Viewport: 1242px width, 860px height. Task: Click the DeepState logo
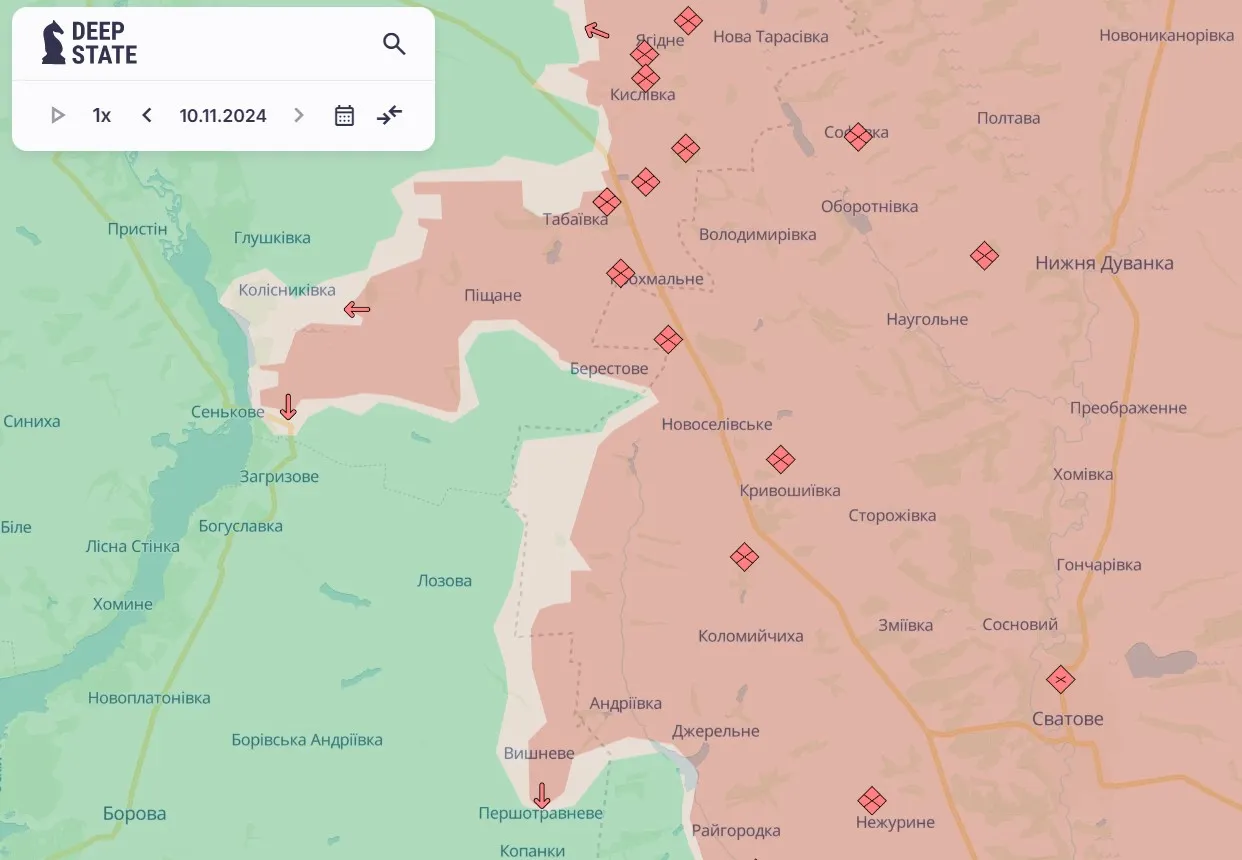[90, 43]
